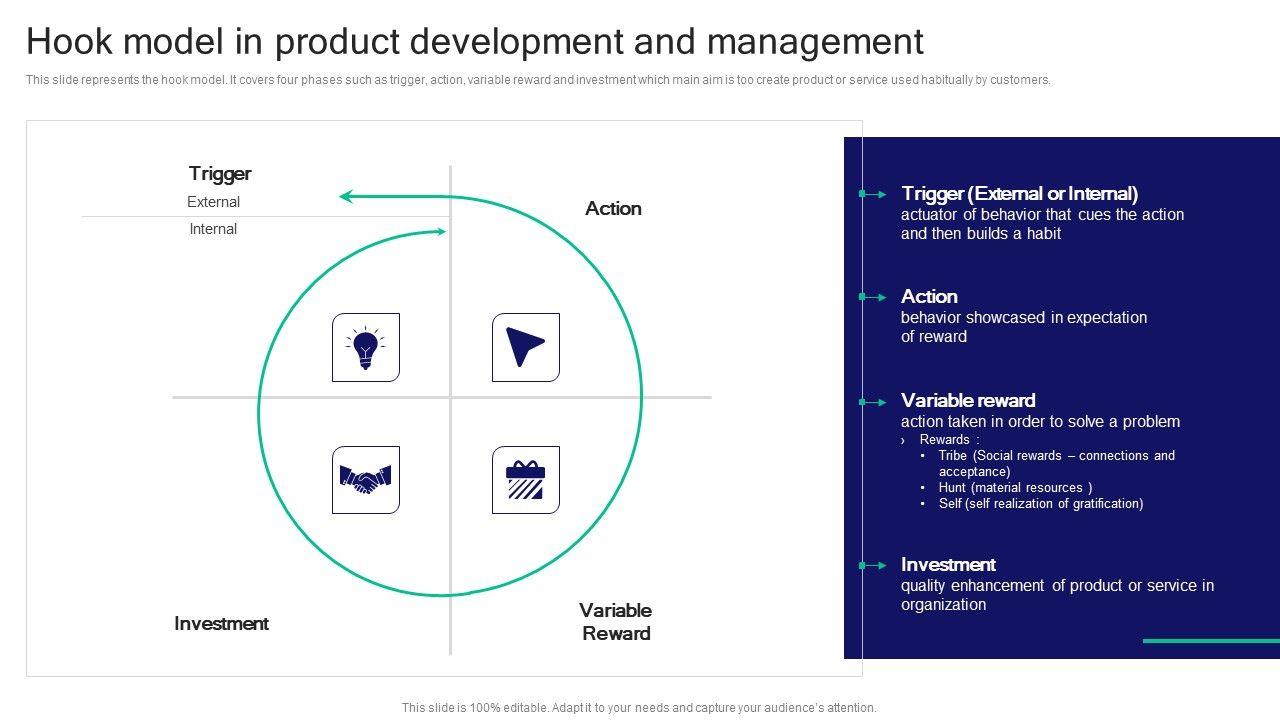Select the 'Trigger' quadrant label
Image resolution: width=1280 pixels, height=720 pixels.
[220, 173]
